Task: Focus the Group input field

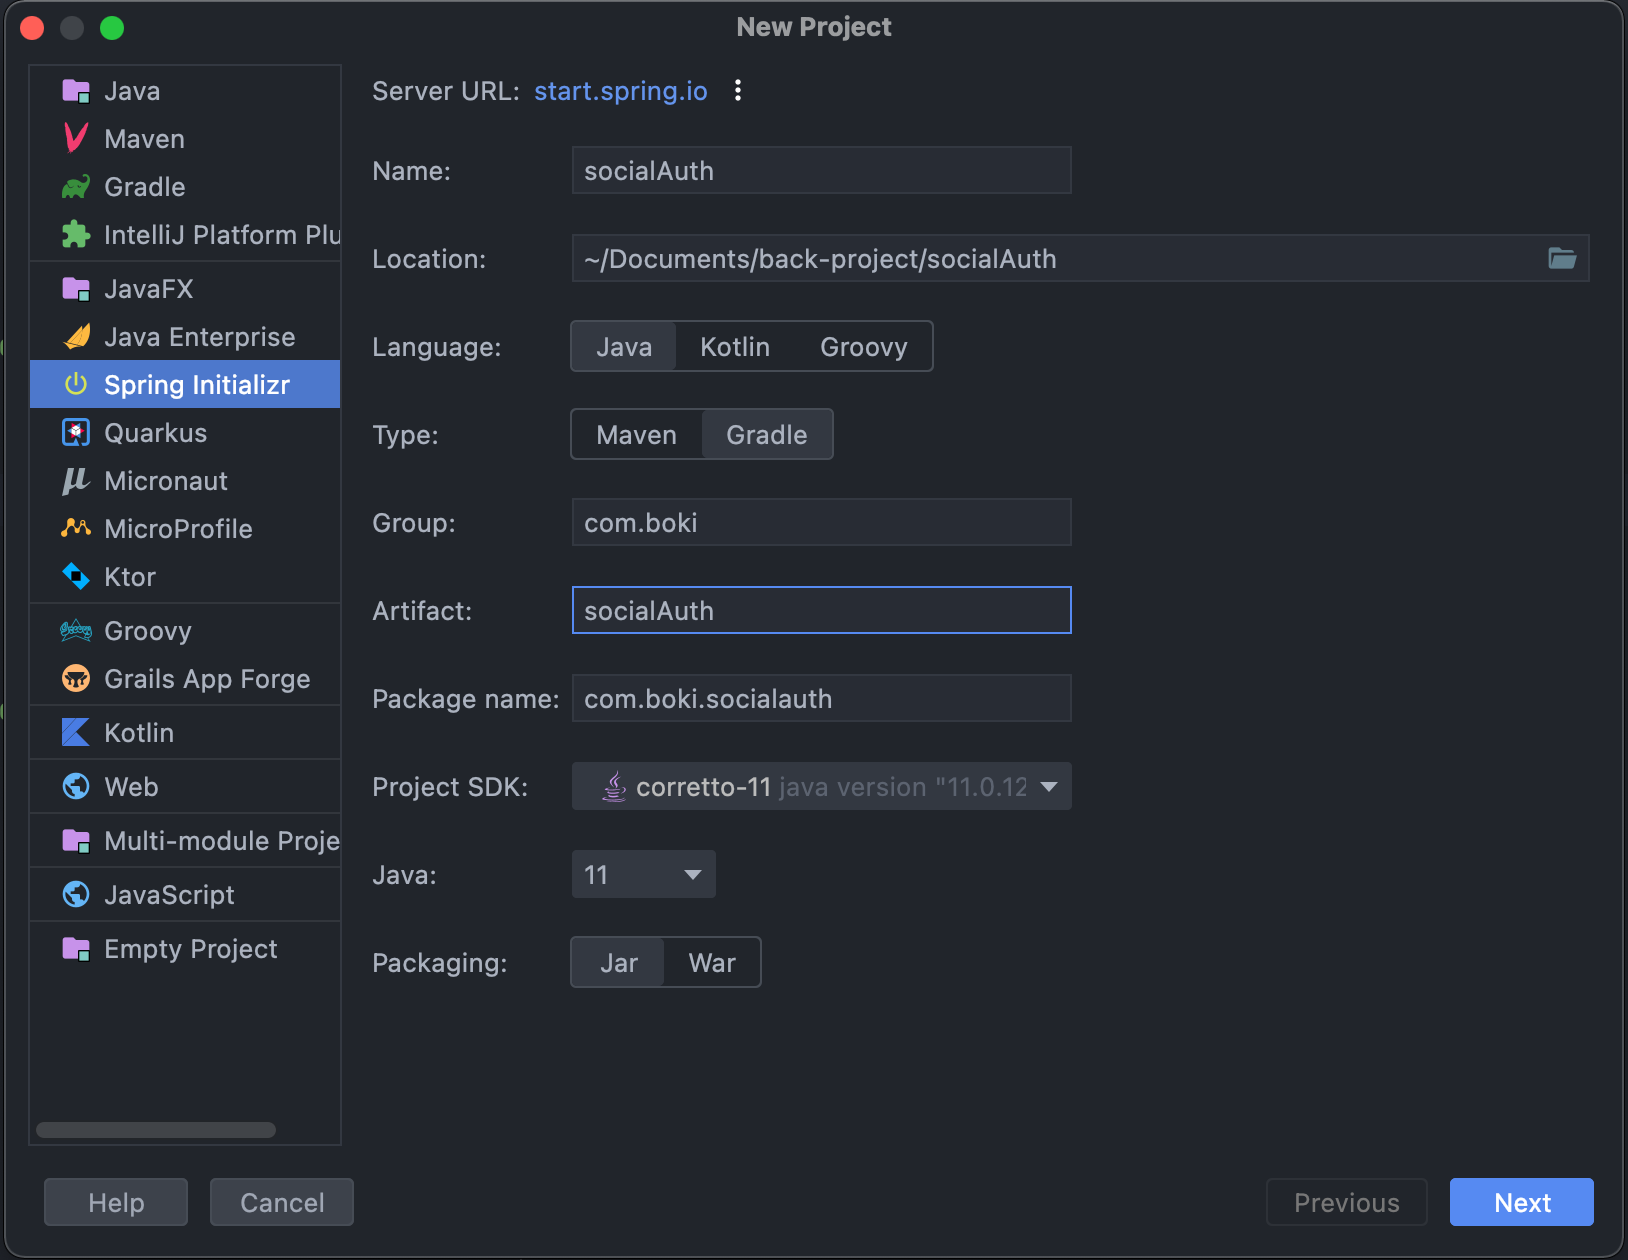Action: point(821,522)
